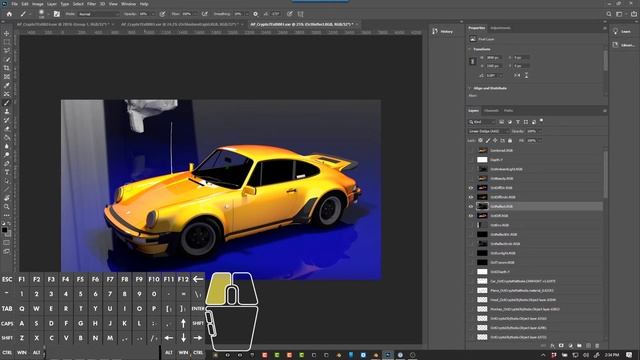Open Windows notification center in taskbar
Image resolution: width=640 pixels, height=360 pixels.
click(x=629, y=355)
